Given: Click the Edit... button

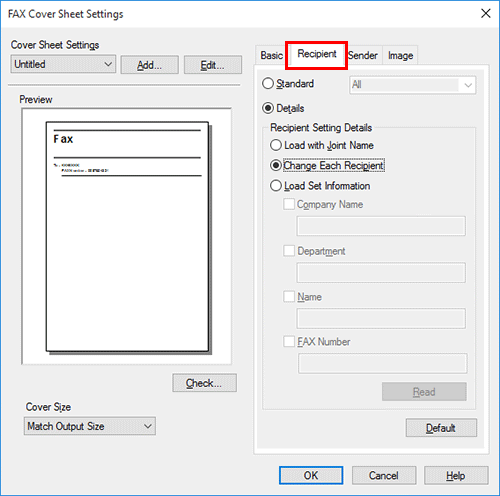Looking at the screenshot, I should pyautogui.click(x=213, y=65).
